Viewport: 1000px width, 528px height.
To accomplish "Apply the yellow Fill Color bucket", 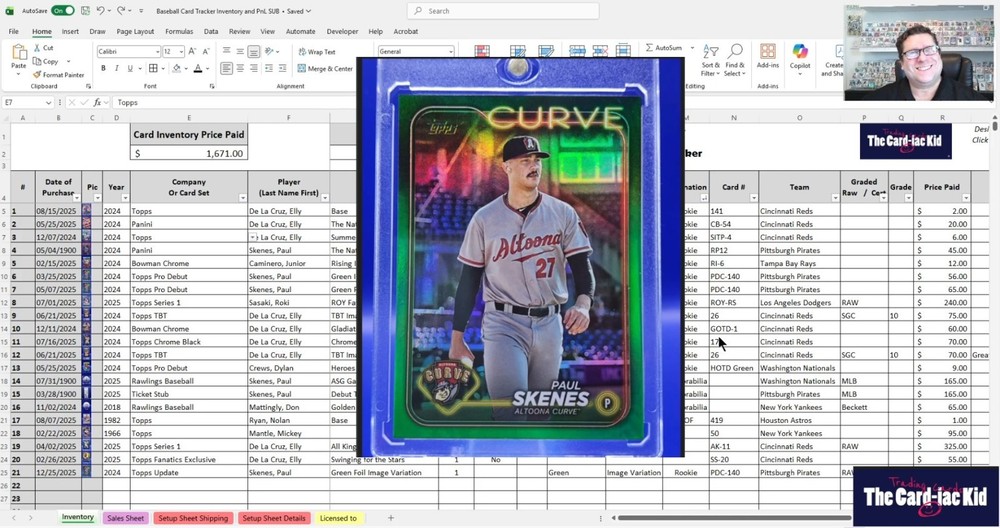I will click(x=176, y=68).
